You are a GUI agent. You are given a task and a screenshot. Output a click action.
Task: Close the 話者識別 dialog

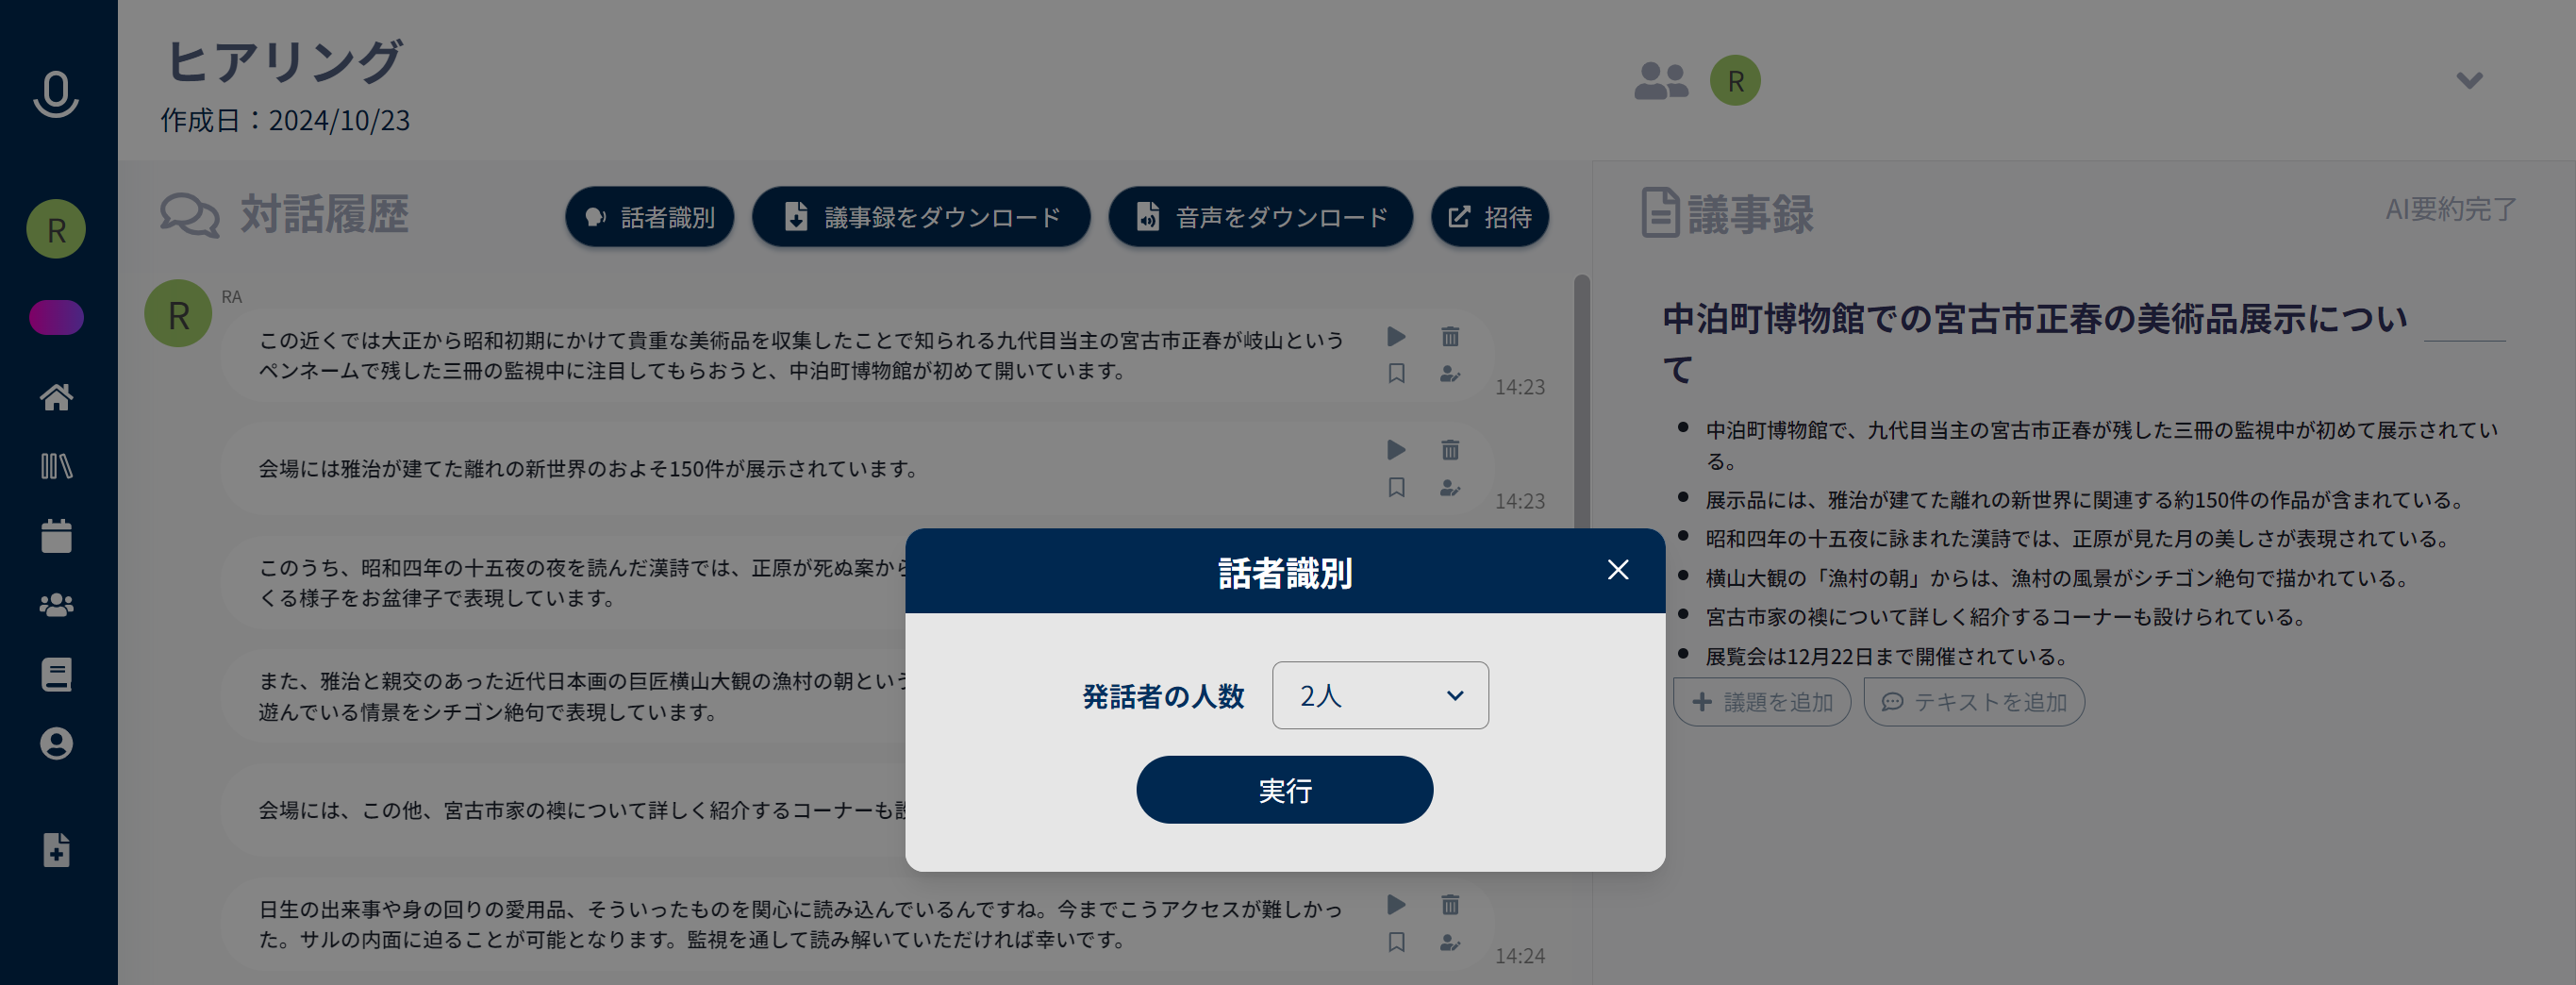pyautogui.click(x=1617, y=570)
